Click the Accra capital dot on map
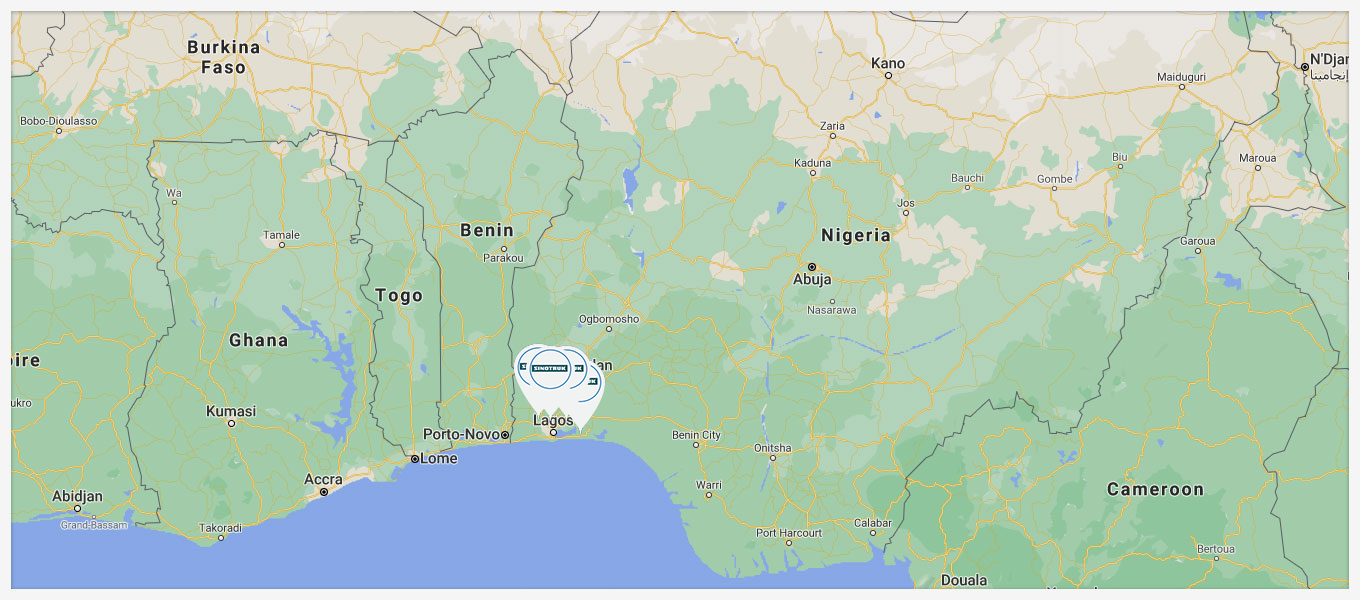This screenshot has width=1360, height=600. [324, 492]
